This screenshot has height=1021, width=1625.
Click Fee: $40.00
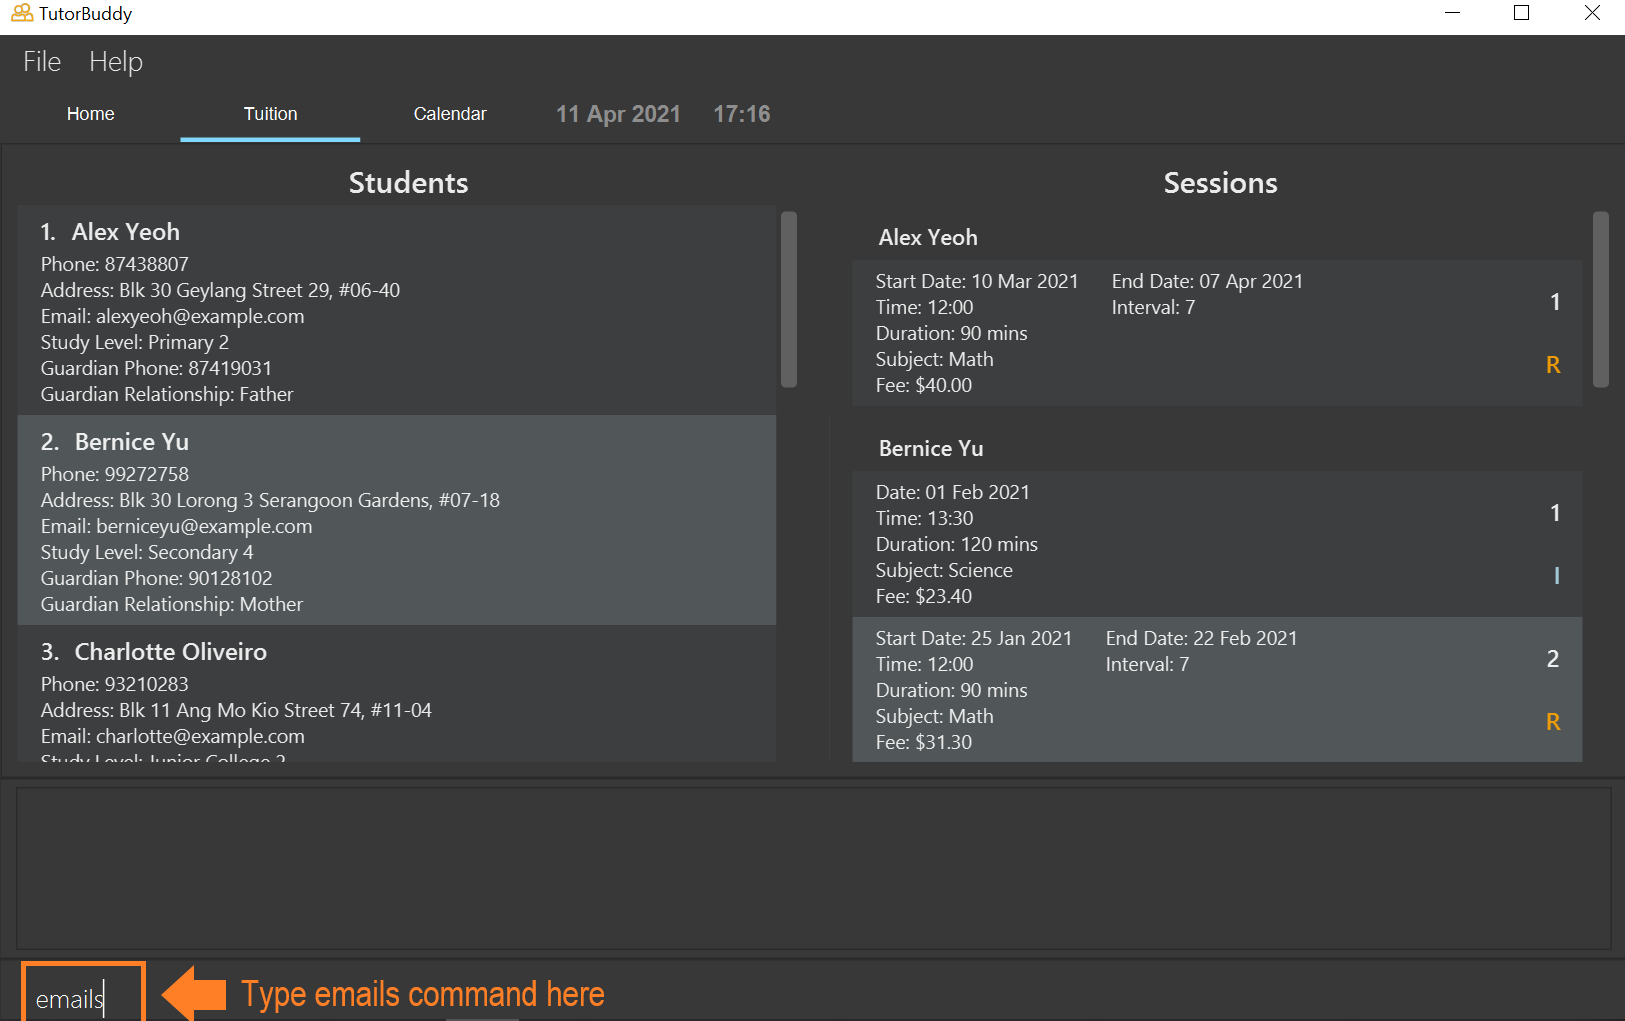coord(924,386)
